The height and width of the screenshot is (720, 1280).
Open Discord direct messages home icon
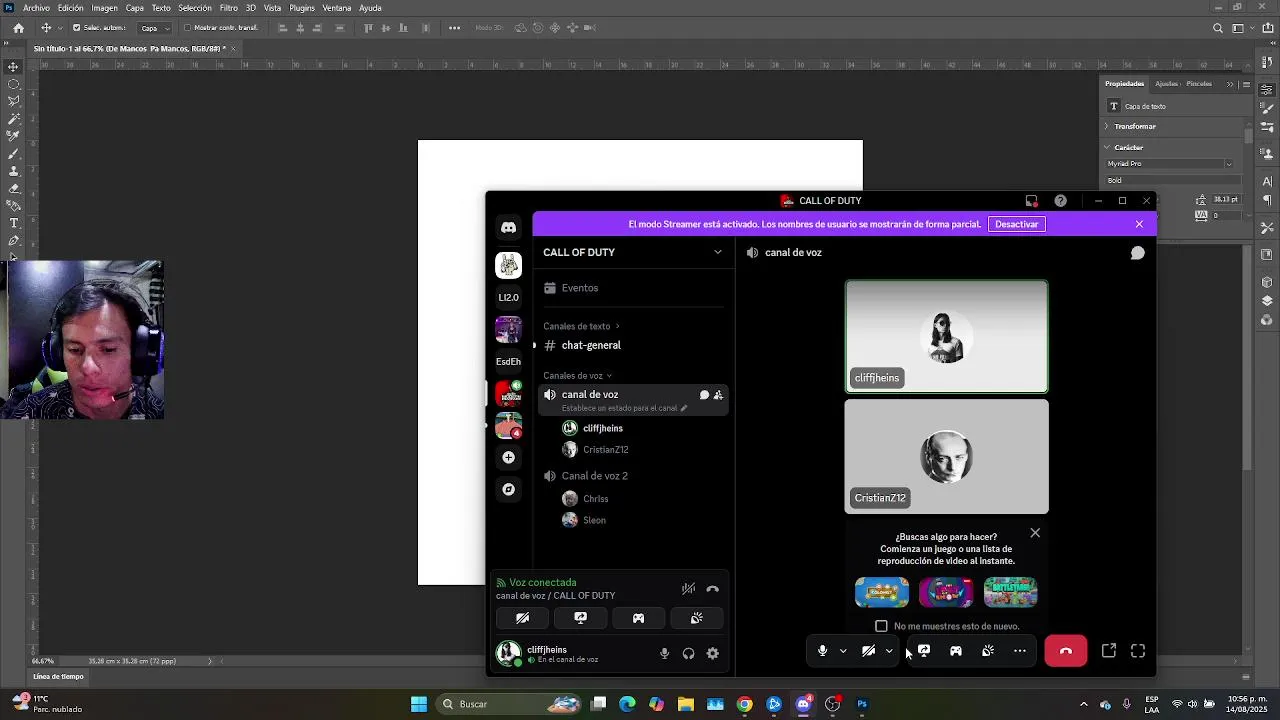[x=508, y=228]
